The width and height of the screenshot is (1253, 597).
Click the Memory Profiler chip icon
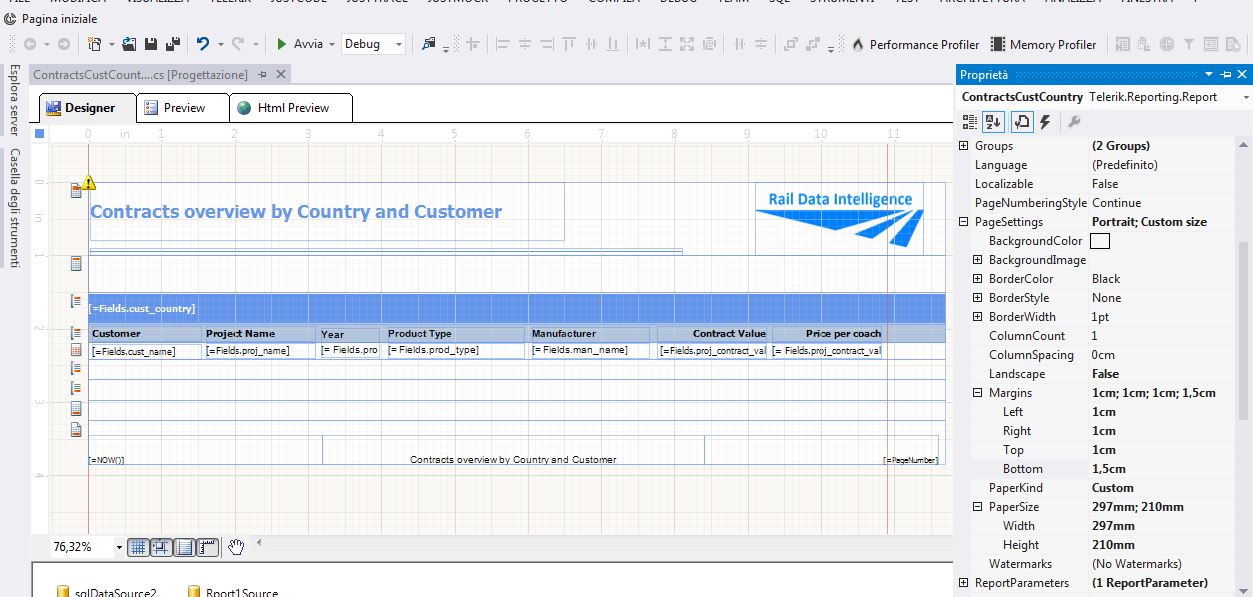[x=998, y=44]
